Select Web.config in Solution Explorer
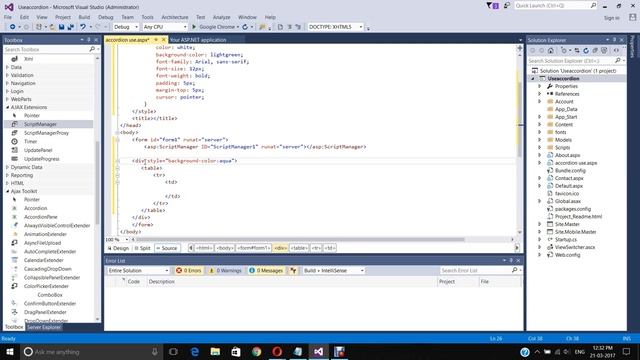 pos(567,255)
